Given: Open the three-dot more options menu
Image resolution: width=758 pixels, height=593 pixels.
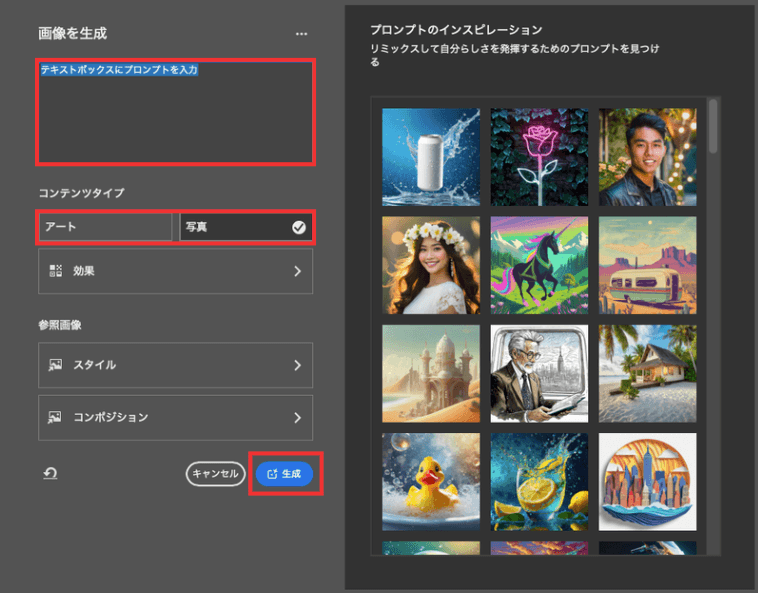Looking at the screenshot, I should pos(302,34).
